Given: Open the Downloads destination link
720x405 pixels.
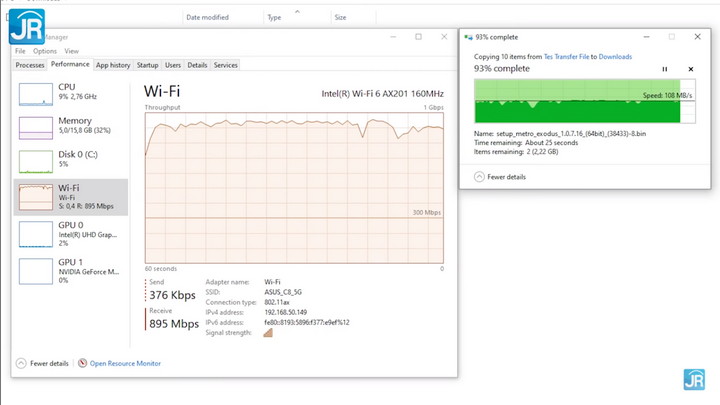Looking at the screenshot, I should click(x=615, y=56).
